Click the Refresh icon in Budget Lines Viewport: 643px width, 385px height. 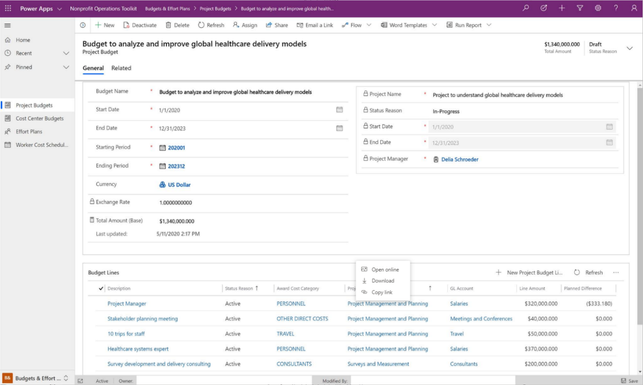[x=577, y=272]
